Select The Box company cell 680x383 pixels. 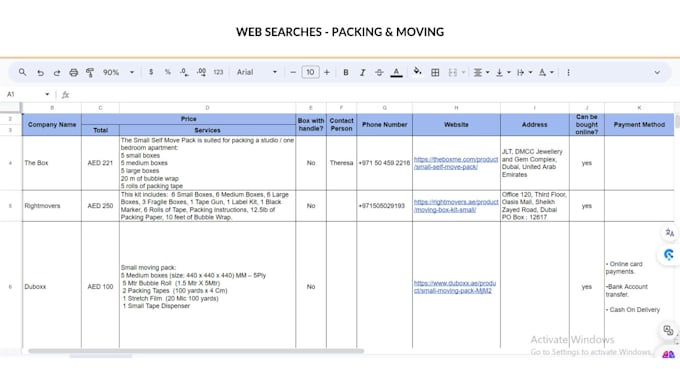[x=52, y=163]
